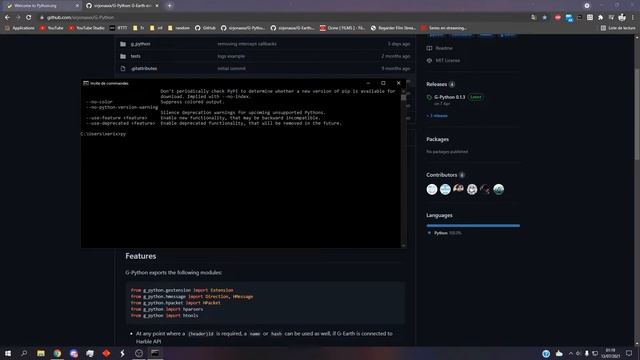640x360 pixels.
Task: Open the second contributor avatar
Action: tap(445, 189)
